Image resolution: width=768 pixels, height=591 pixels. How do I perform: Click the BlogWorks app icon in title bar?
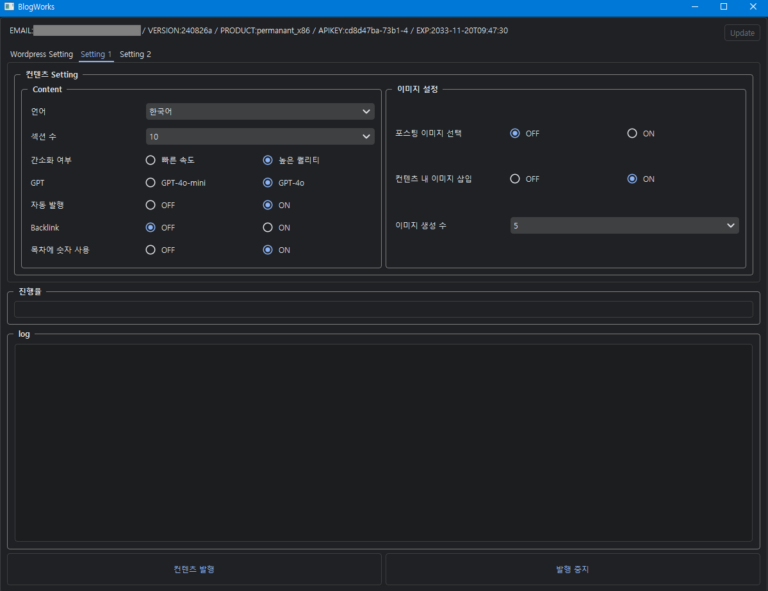pyautogui.click(x=9, y=7)
